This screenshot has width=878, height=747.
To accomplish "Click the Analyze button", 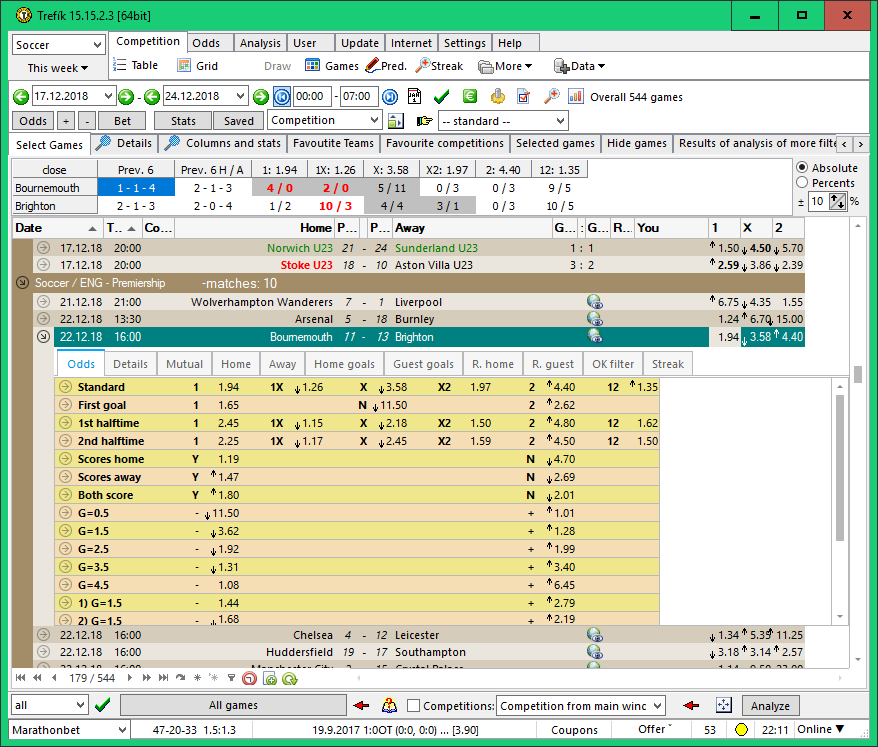I will click(770, 706).
